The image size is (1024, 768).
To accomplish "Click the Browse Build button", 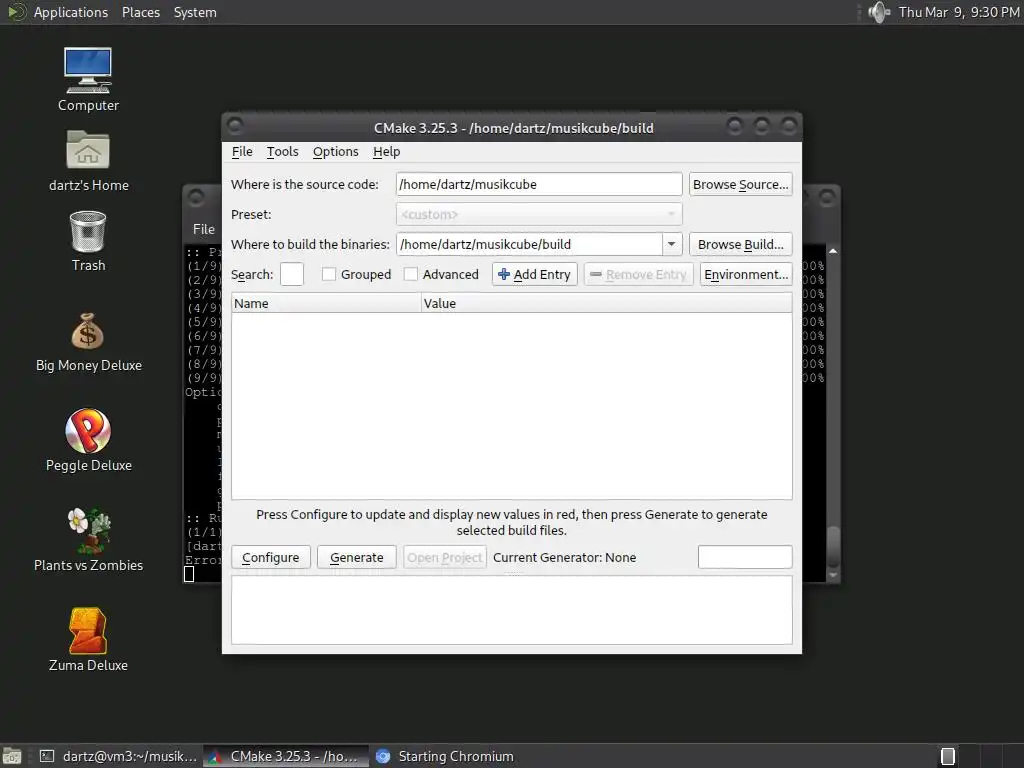I will click(741, 244).
